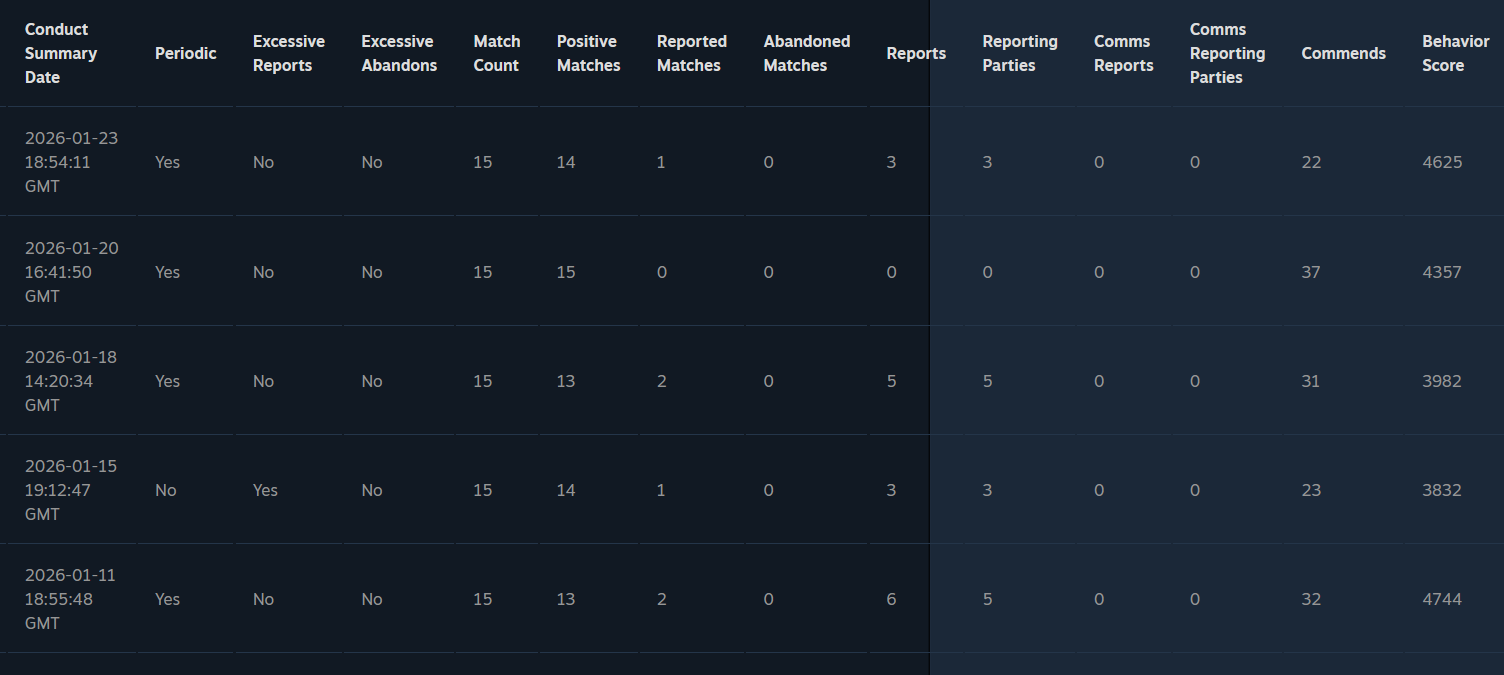The height and width of the screenshot is (675, 1504).
Task: Click Abandoned Matches 0 in the 2026-01-18 row
Action: pyautogui.click(x=769, y=381)
